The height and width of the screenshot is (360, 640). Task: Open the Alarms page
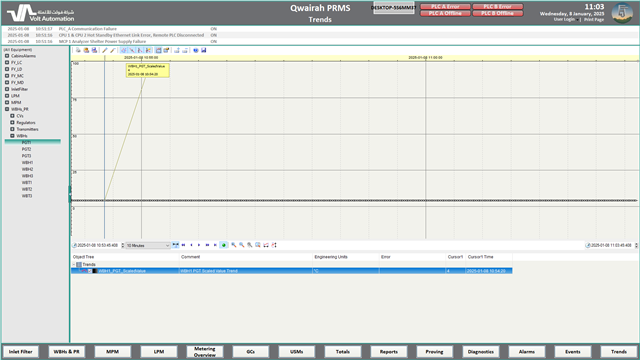[527, 351]
